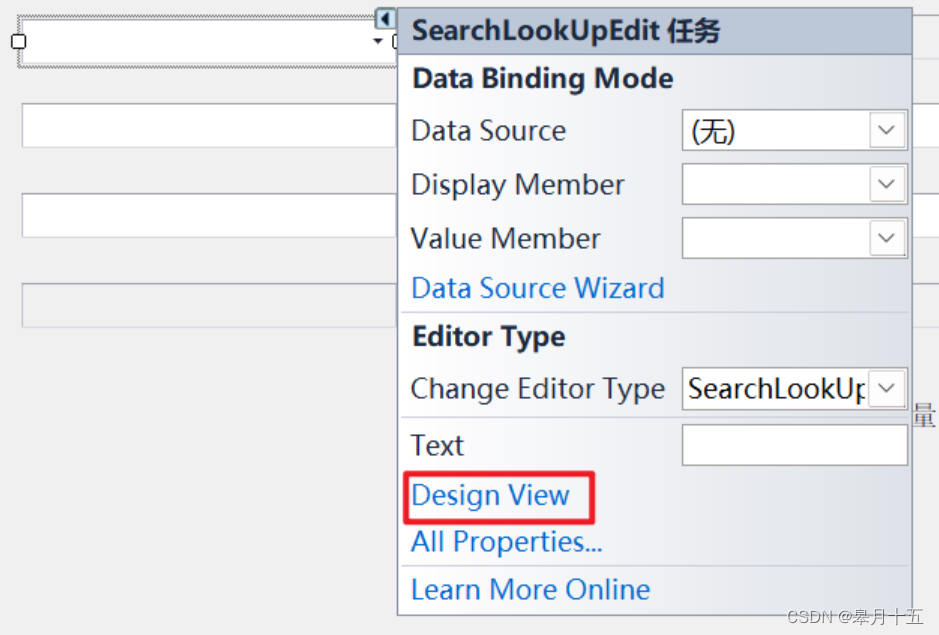Open the Value Member dropdown
The width and height of the screenshot is (939, 635).
(887, 238)
